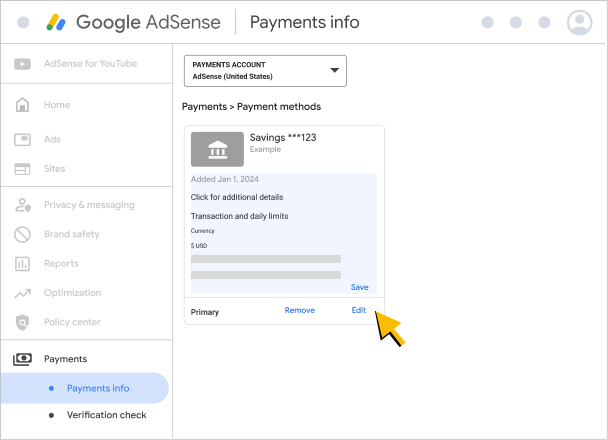Click the Save link
The width and height of the screenshot is (608, 440).
(x=359, y=287)
